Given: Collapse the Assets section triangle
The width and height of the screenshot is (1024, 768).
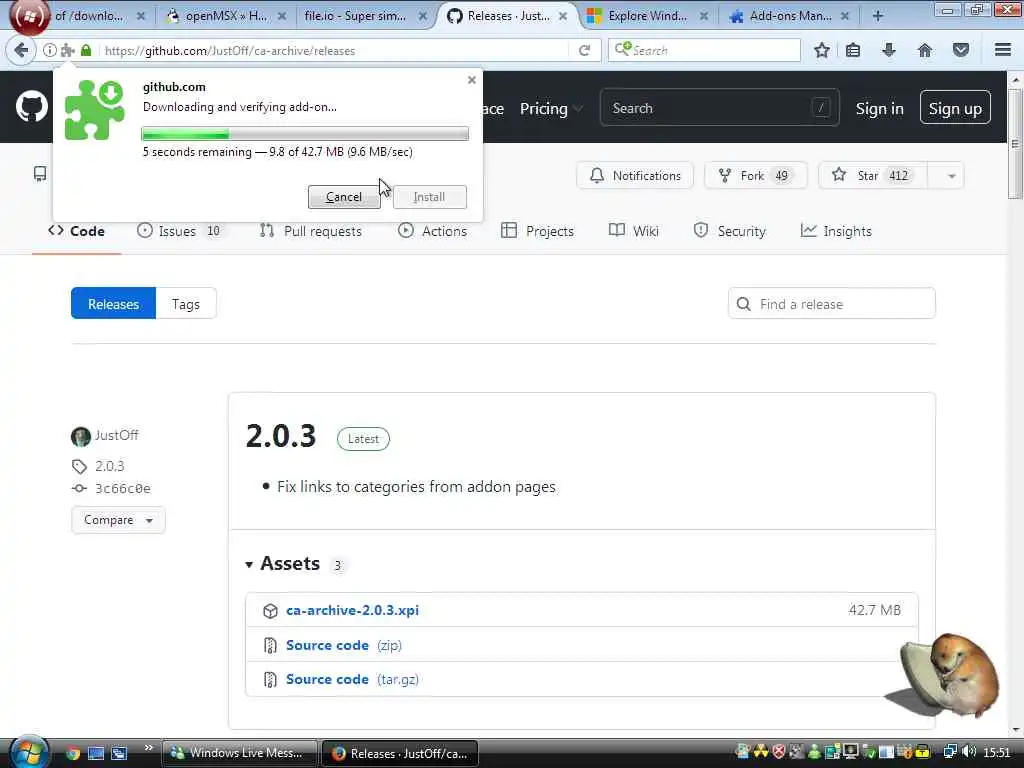Looking at the screenshot, I should (x=249, y=564).
